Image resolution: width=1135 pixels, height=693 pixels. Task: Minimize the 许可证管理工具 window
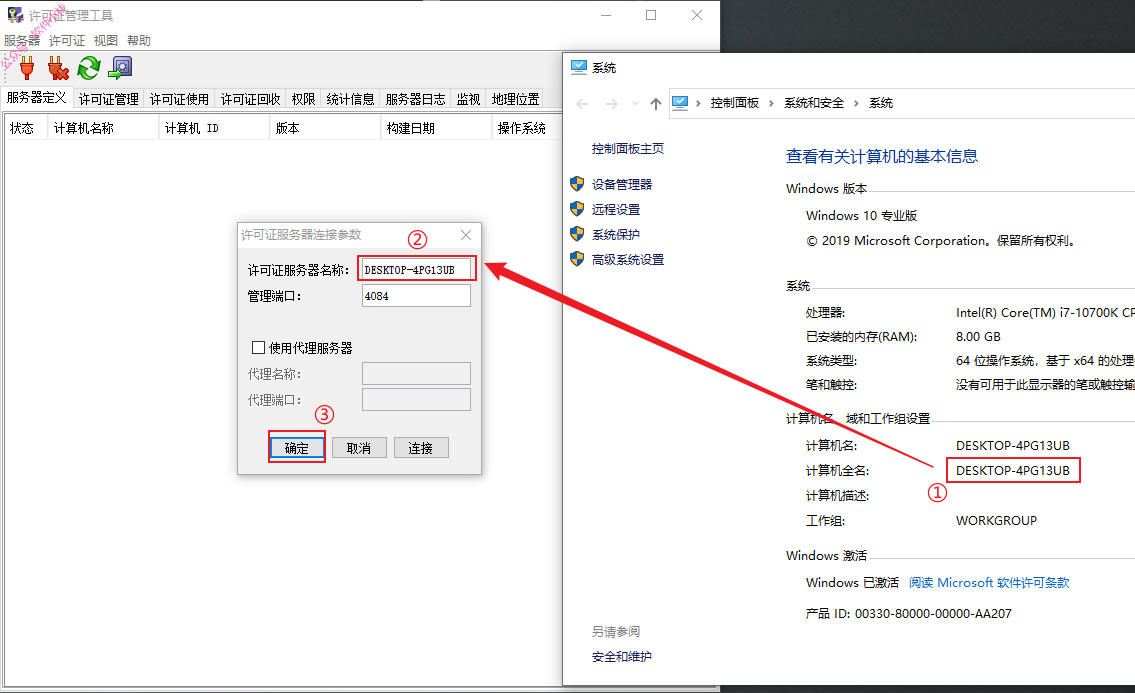606,15
